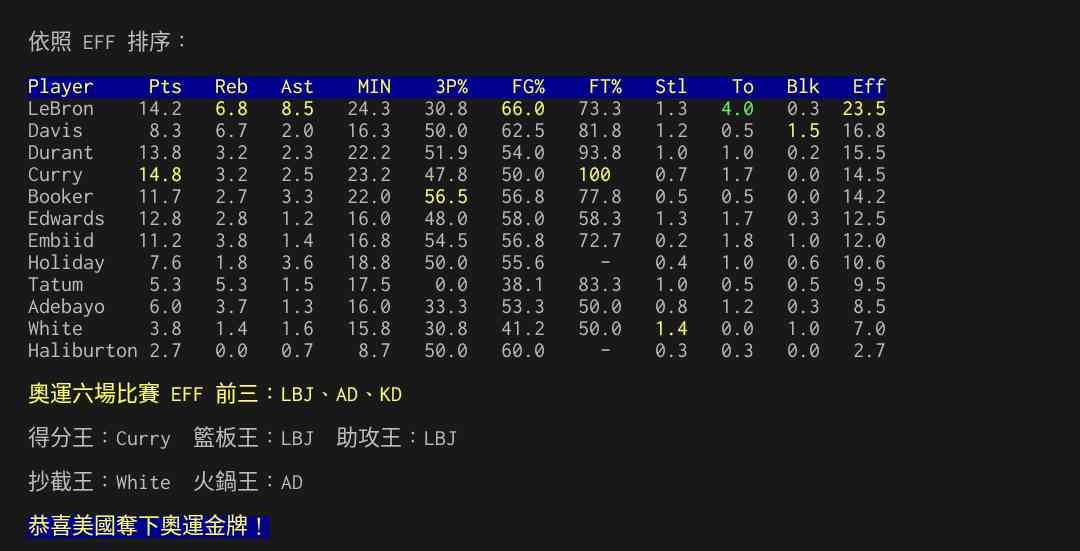The image size is (1080, 551).
Task: Select the 3P% column header
Action: tap(451, 87)
